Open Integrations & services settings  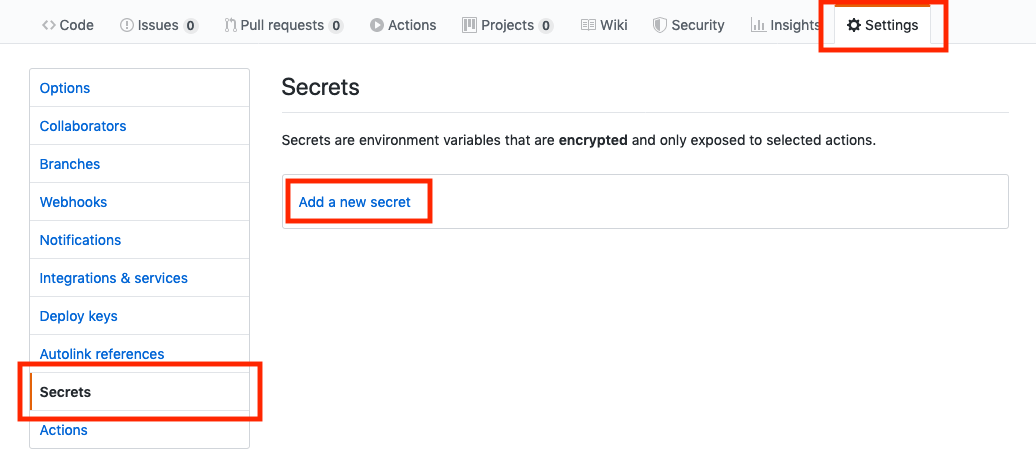(x=139, y=278)
